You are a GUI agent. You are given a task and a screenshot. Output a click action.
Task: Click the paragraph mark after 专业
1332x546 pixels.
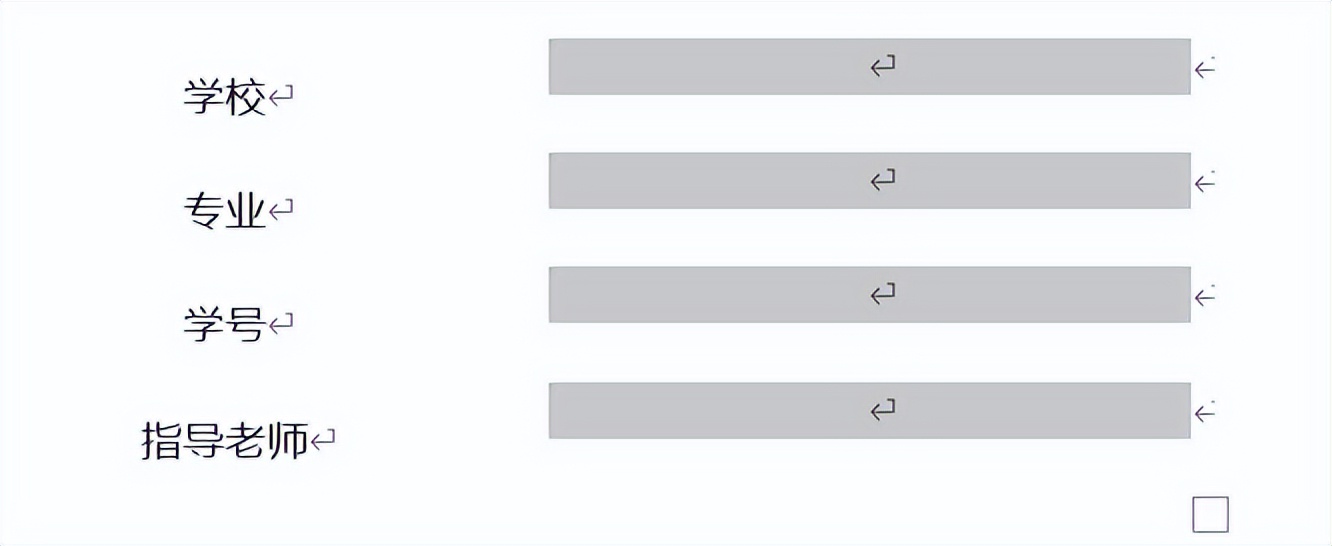(282, 210)
